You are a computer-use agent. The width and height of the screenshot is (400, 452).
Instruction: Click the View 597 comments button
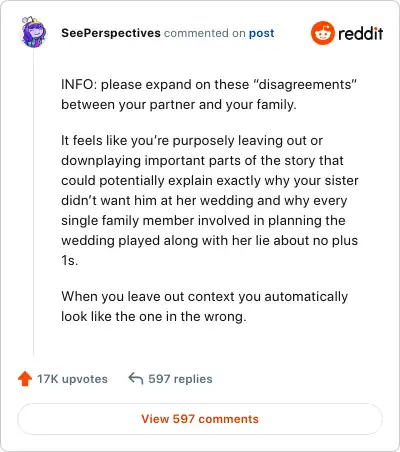[200, 419]
